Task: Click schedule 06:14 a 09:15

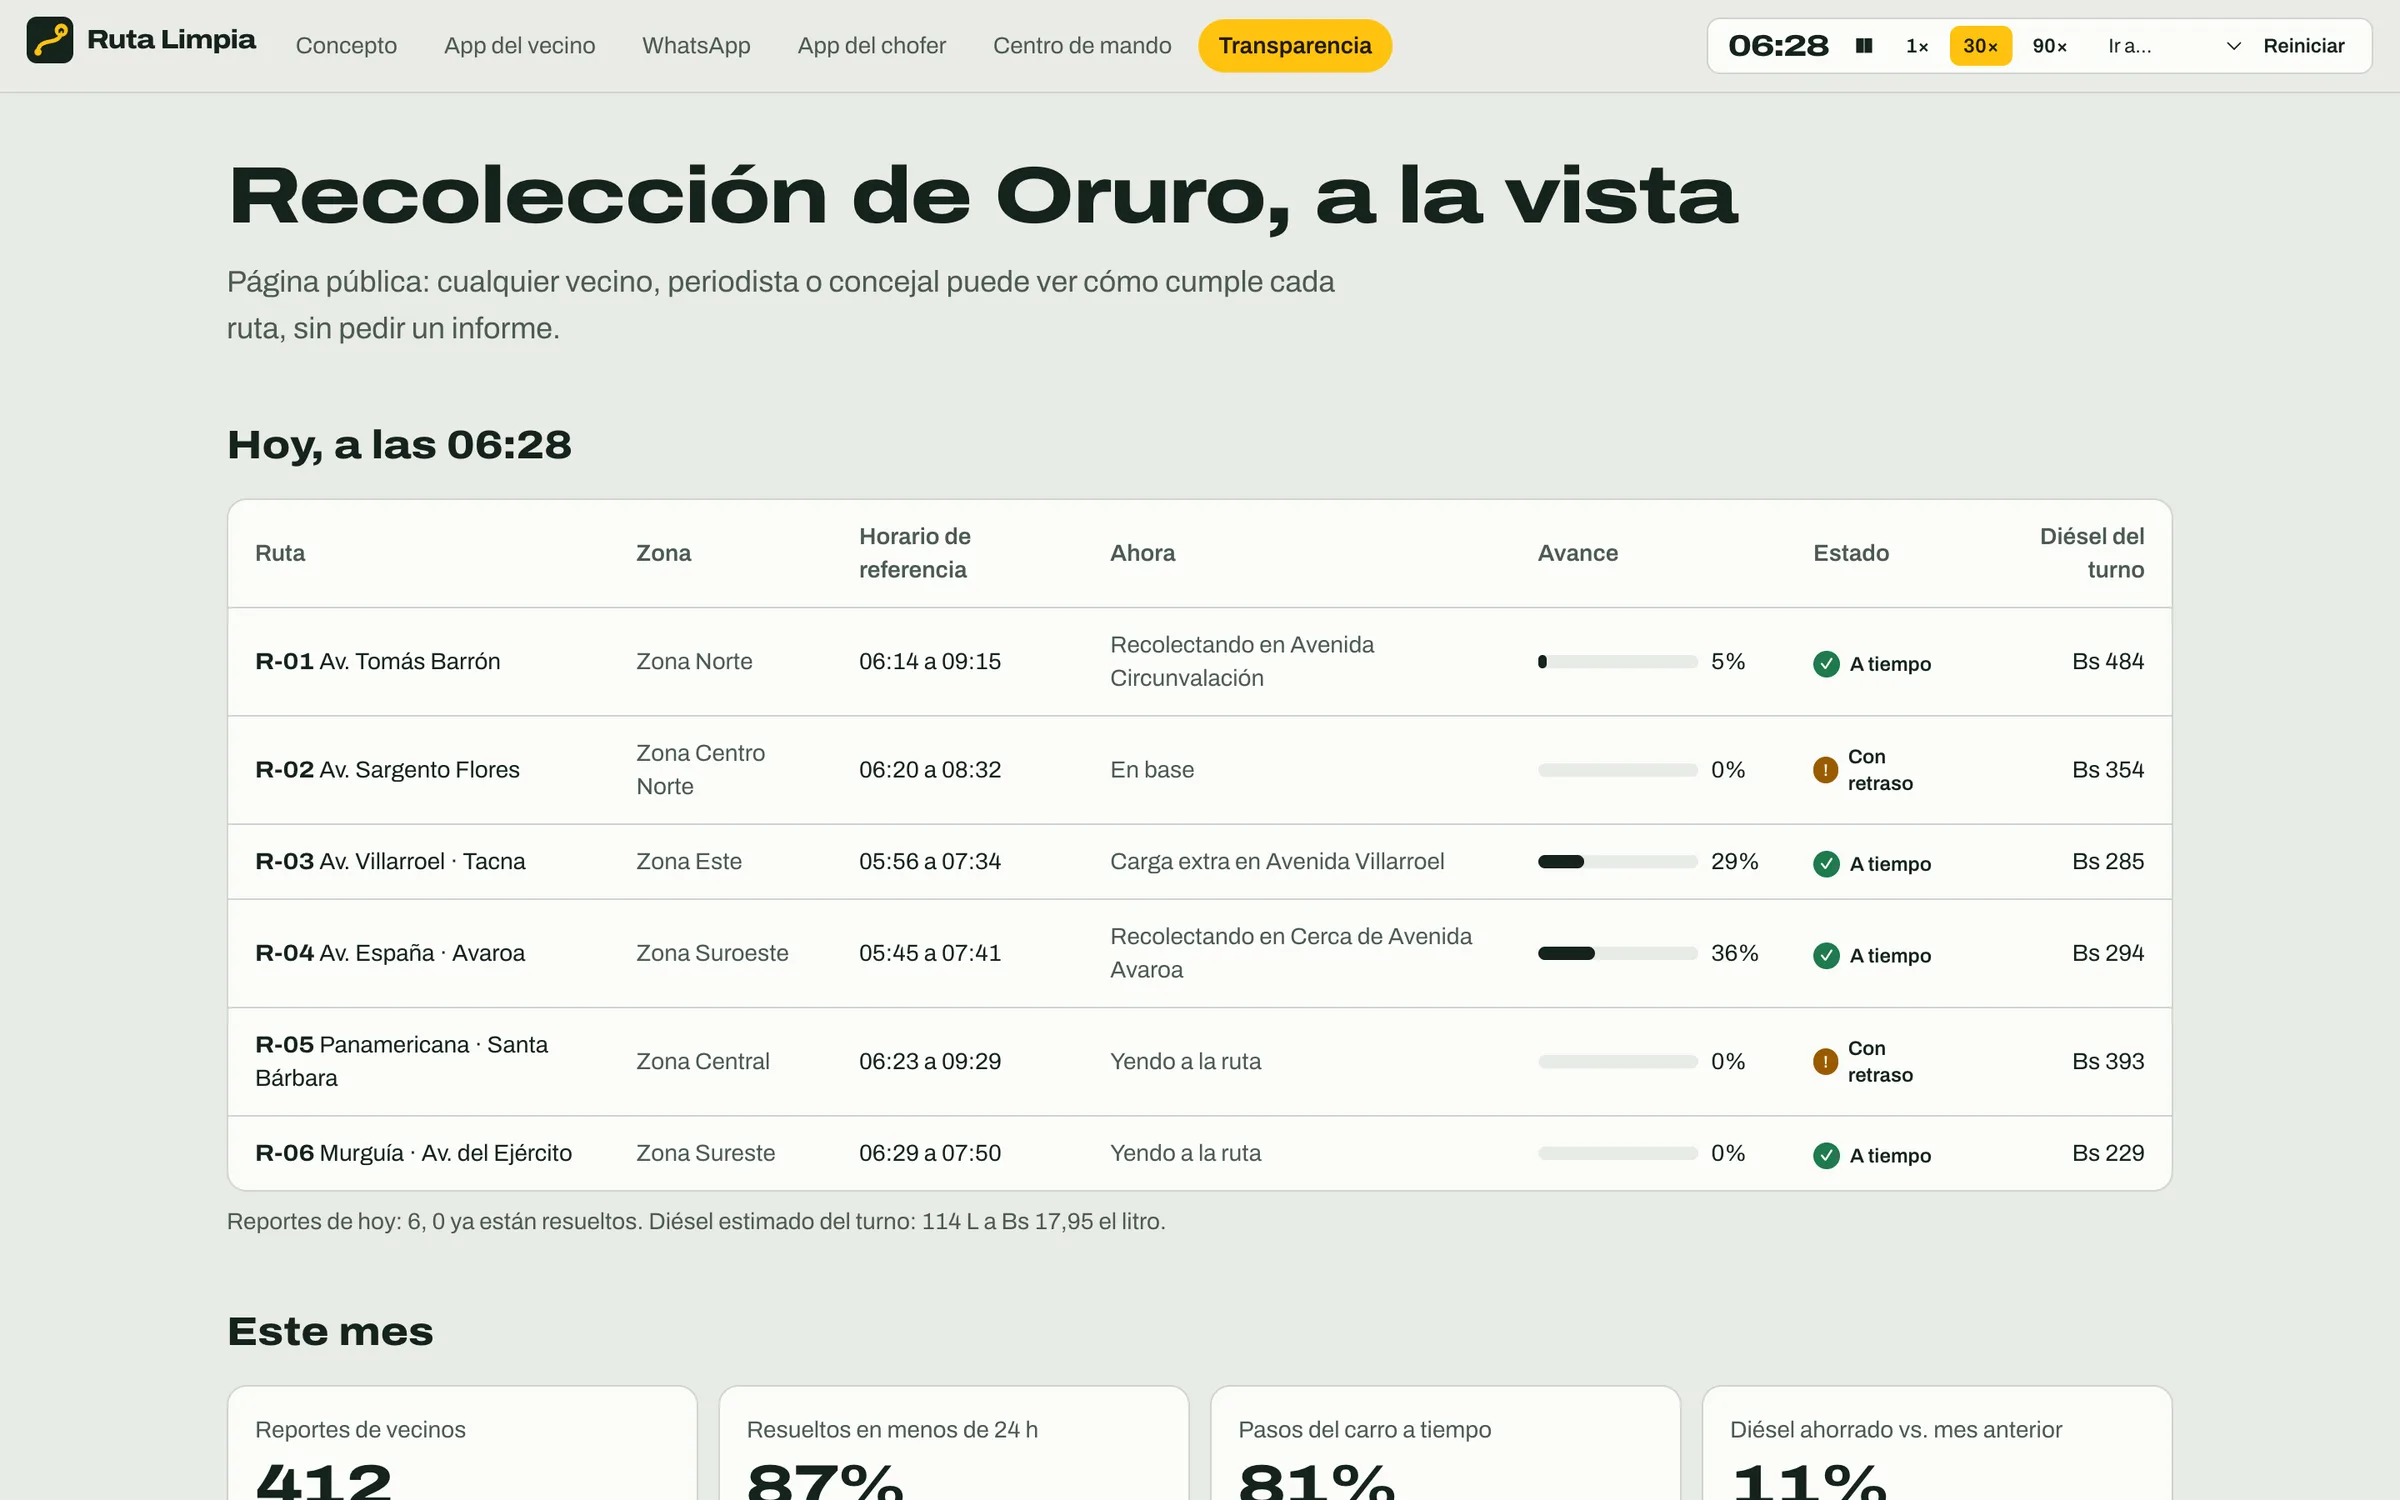Action: tap(929, 662)
